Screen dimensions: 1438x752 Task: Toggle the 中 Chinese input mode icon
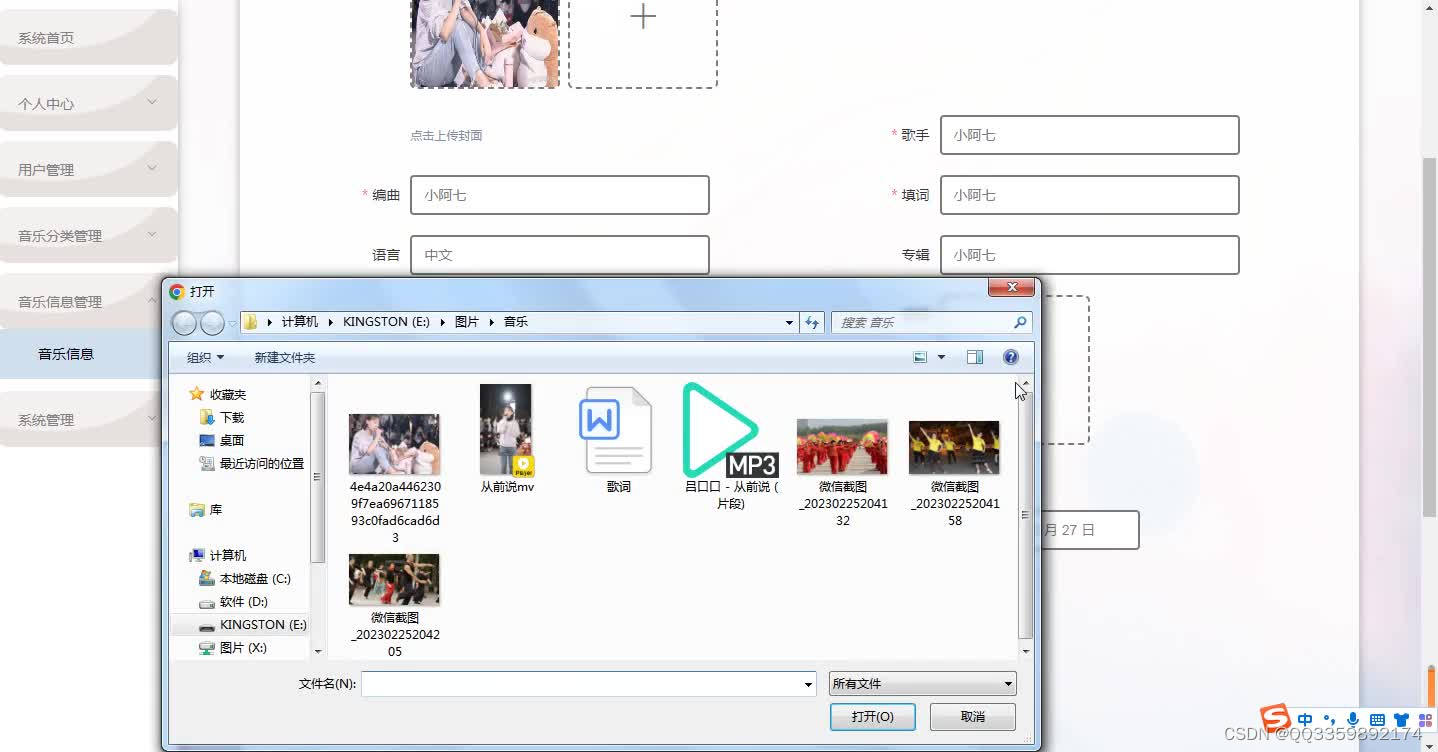click(x=1305, y=720)
